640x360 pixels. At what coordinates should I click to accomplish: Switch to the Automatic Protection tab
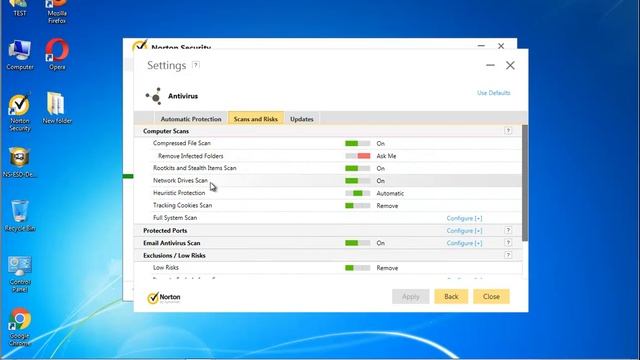191,119
